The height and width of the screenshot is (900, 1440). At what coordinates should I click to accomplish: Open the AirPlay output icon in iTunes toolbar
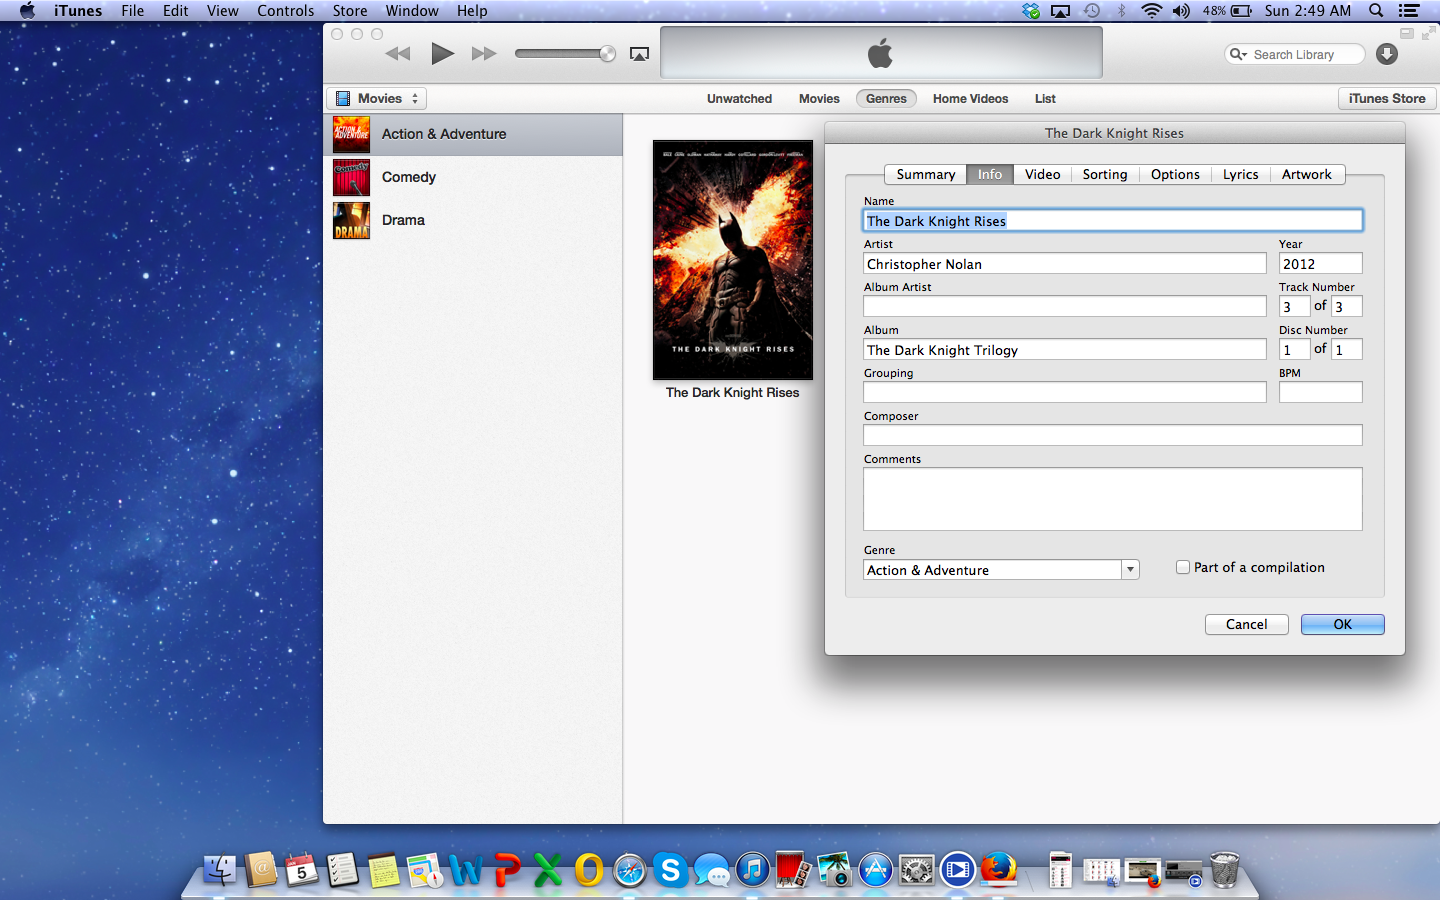tap(640, 54)
